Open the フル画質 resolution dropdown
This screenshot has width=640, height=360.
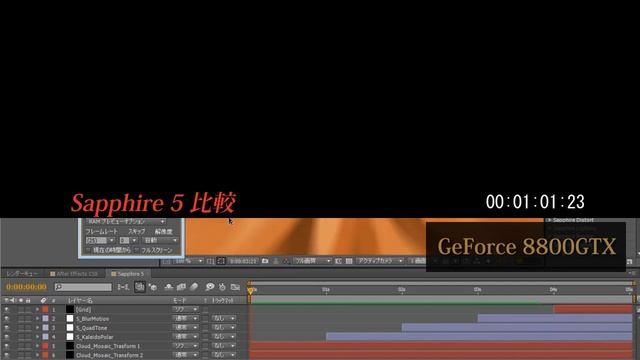[313, 261]
